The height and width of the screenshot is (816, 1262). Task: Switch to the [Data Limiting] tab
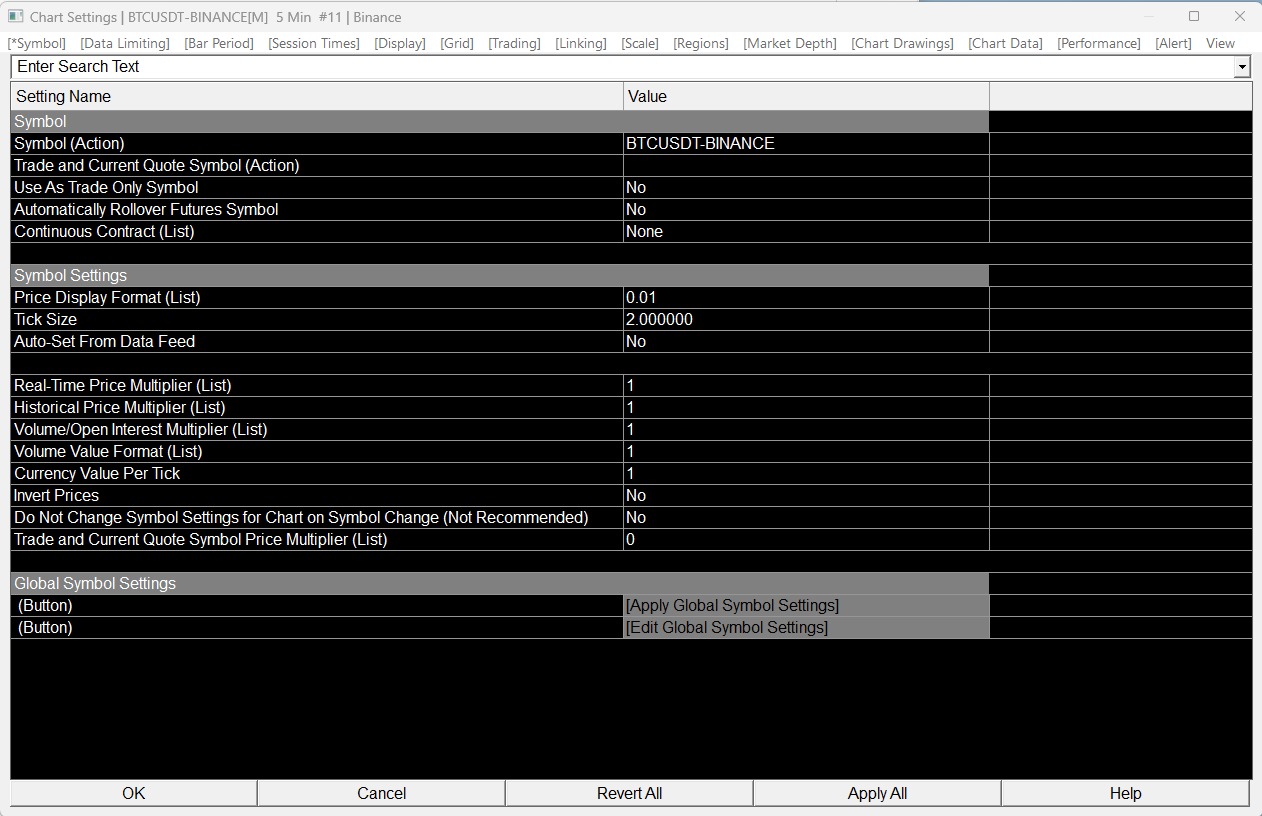click(125, 43)
